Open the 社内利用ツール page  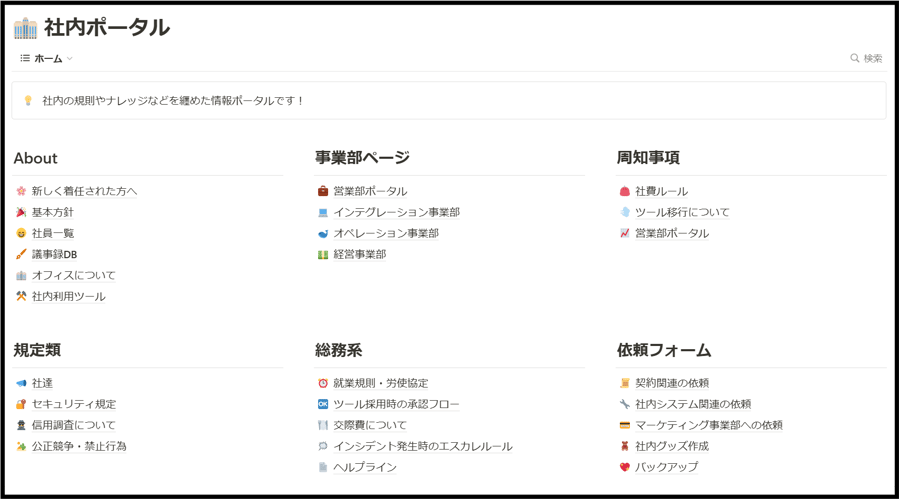tap(69, 297)
